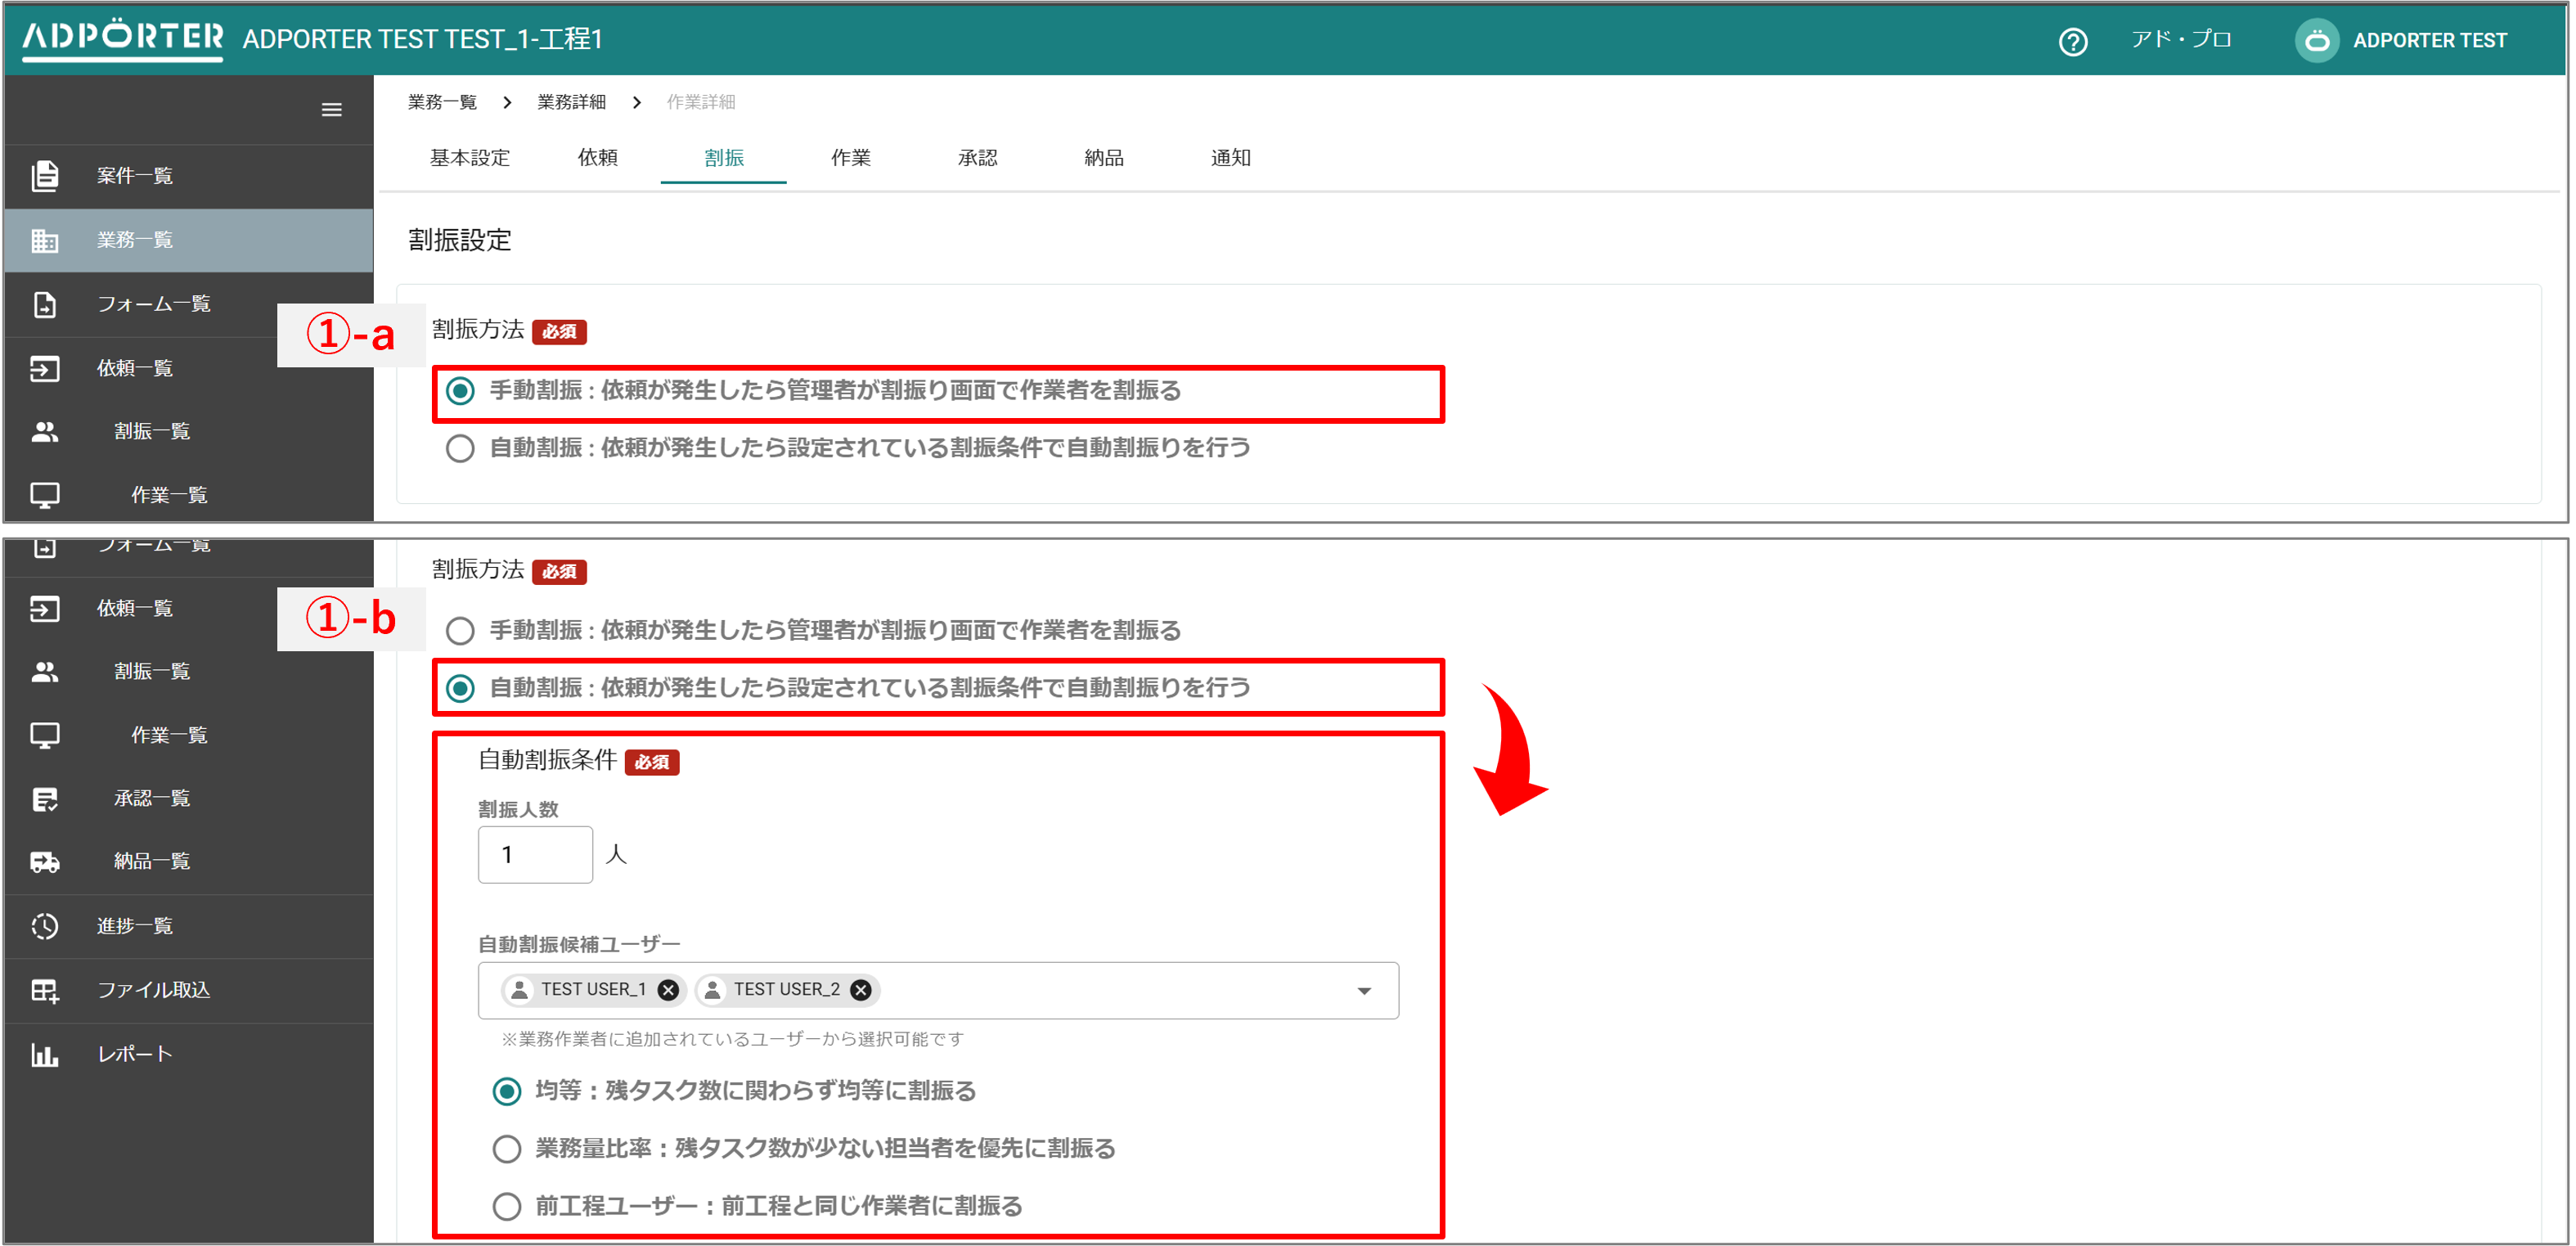Open 業務一覧 sidebar menu item
This screenshot has height=1246, width=2576.
point(189,240)
